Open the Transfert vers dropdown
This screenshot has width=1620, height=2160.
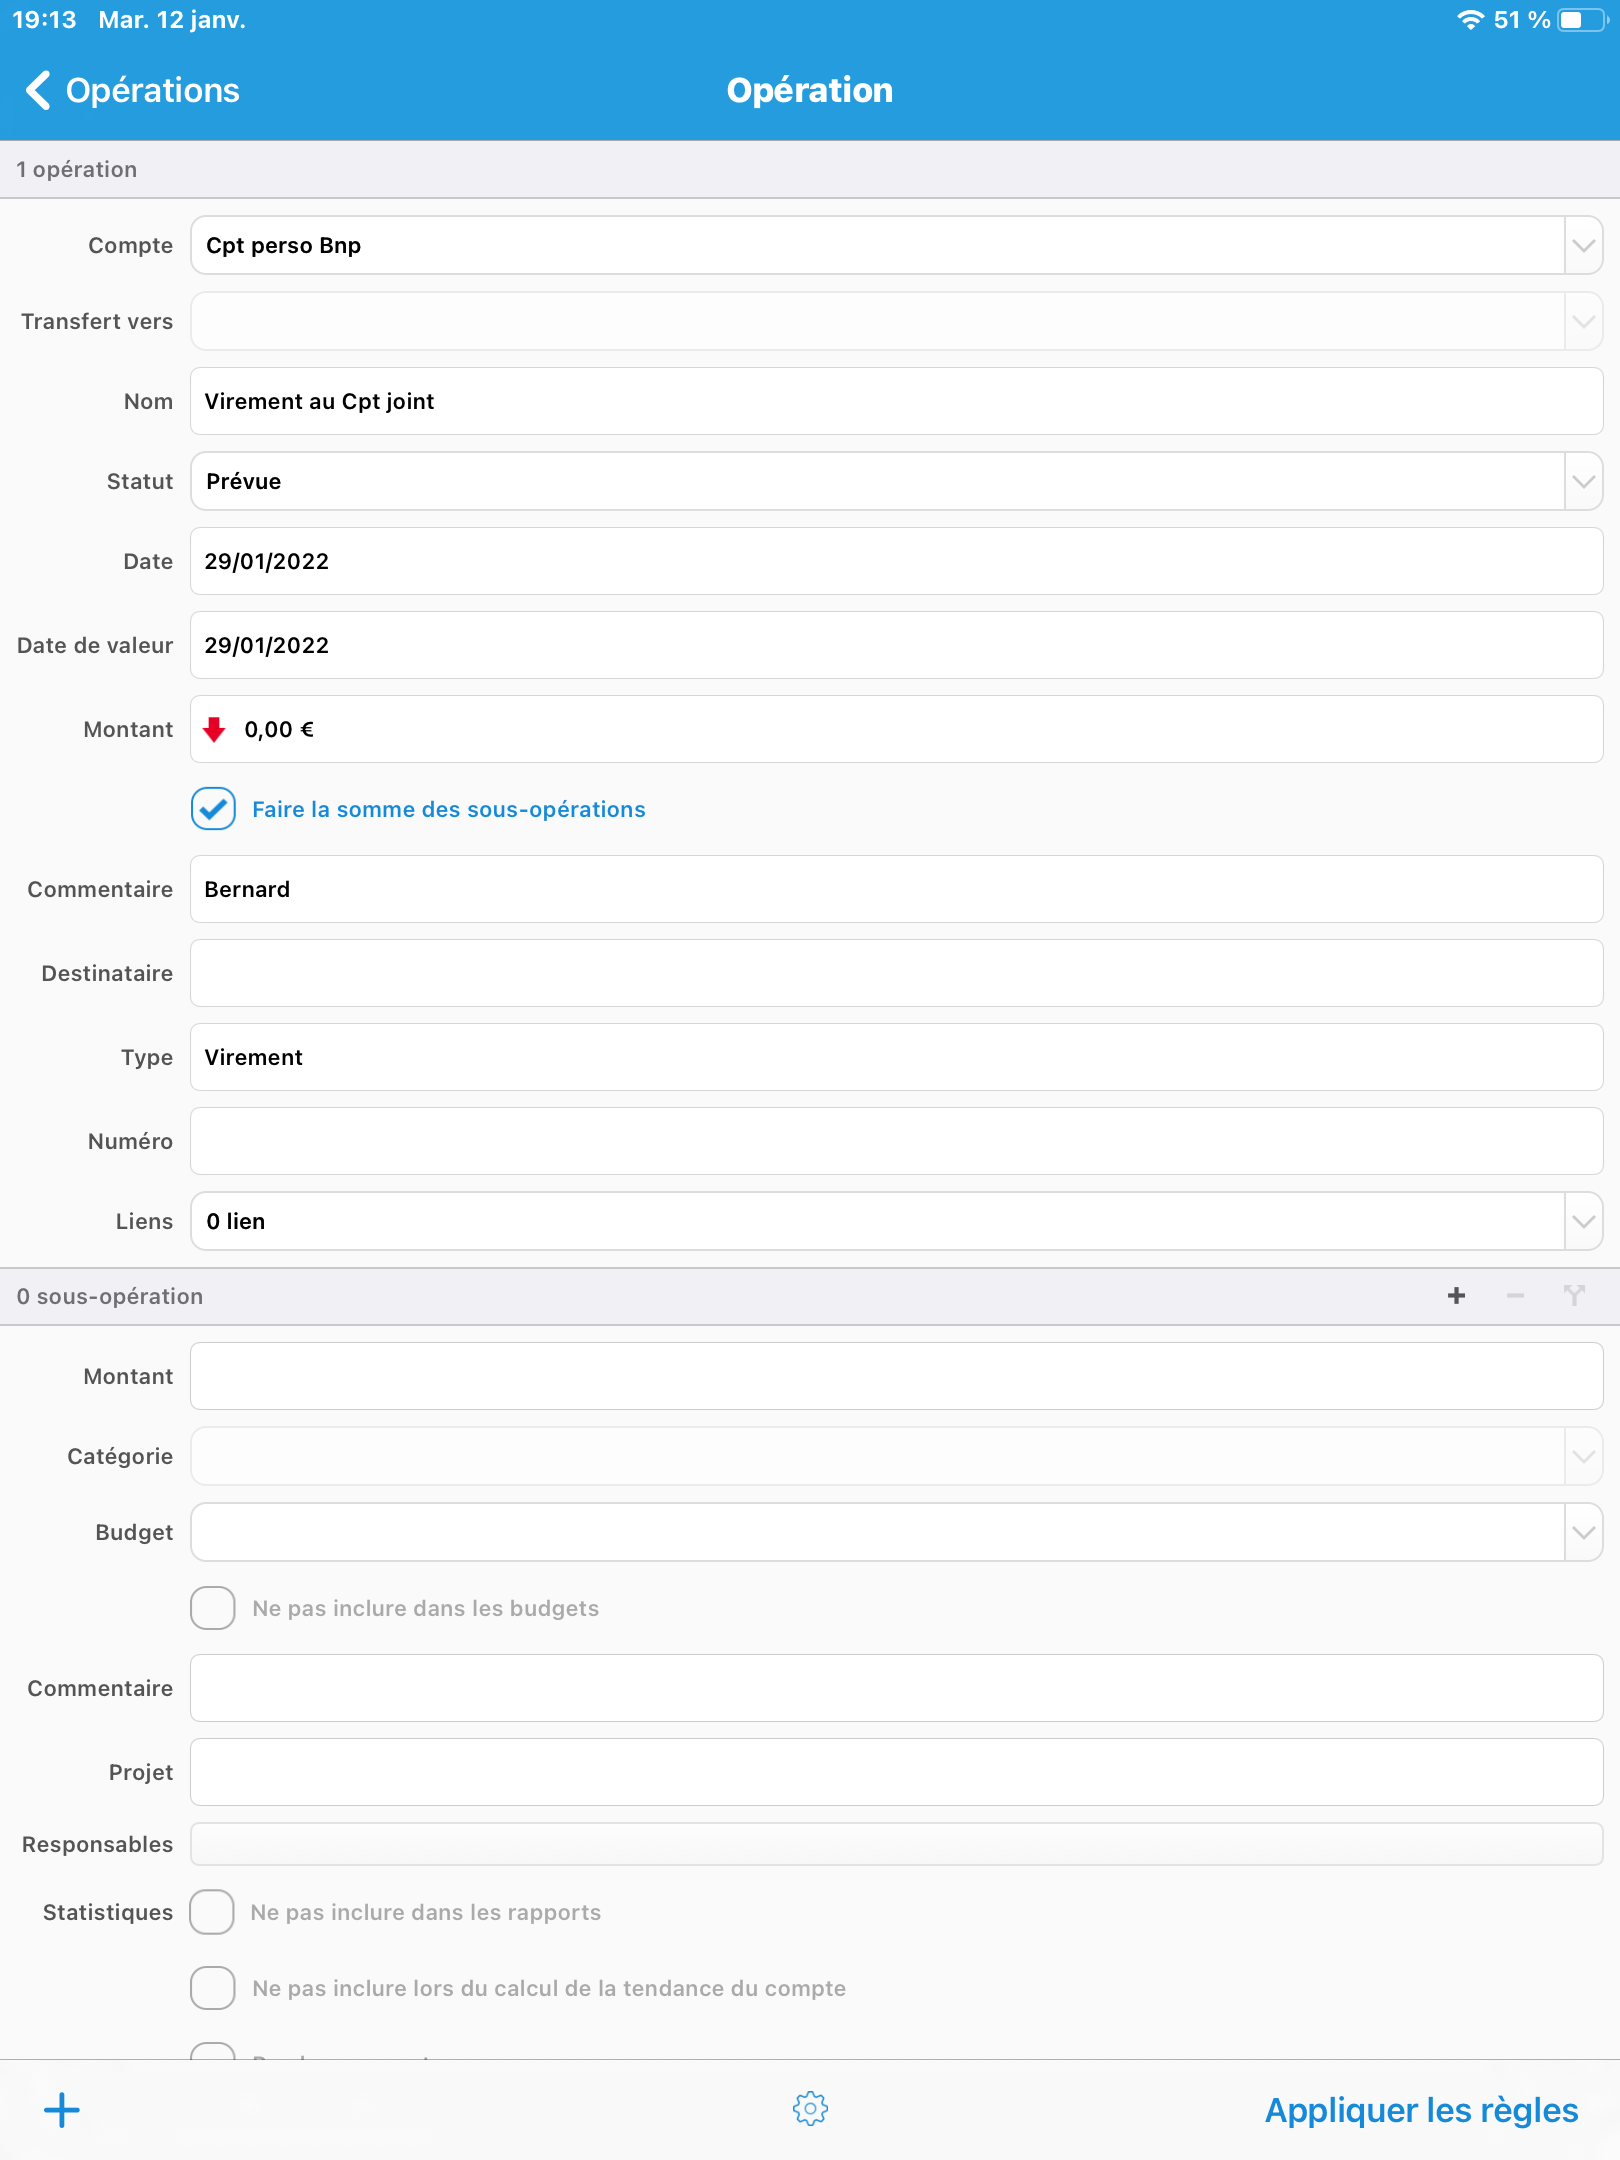(1583, 321)
